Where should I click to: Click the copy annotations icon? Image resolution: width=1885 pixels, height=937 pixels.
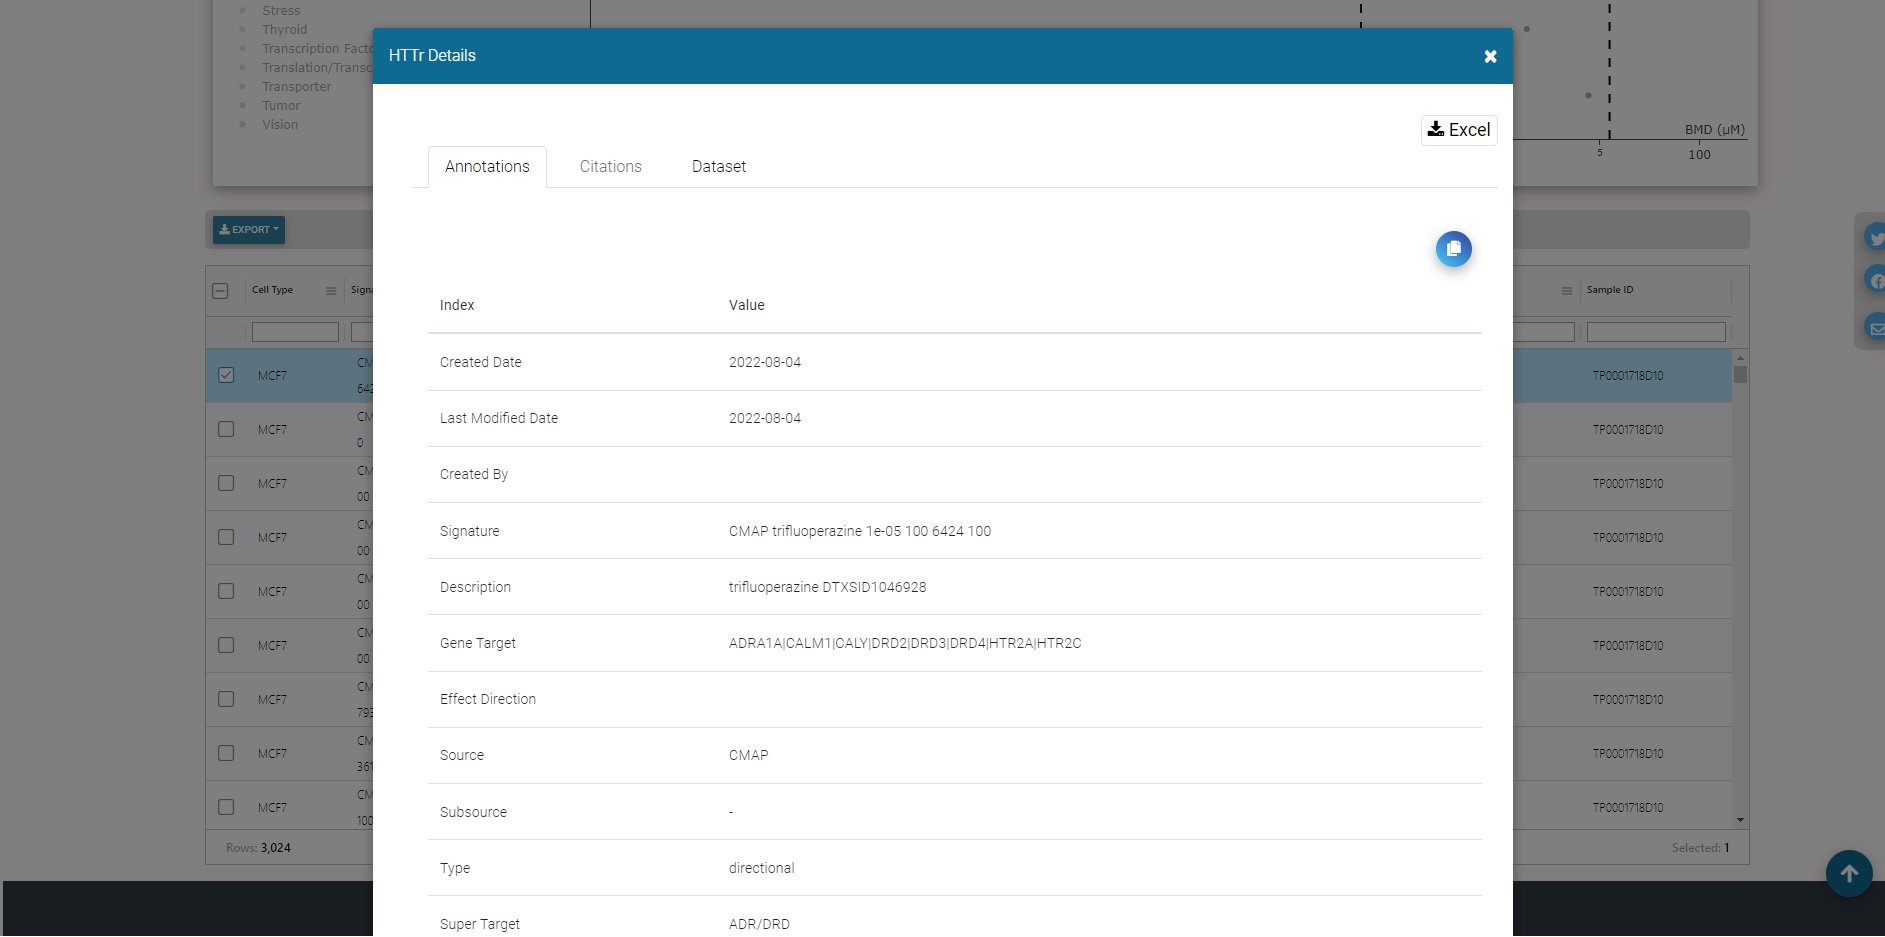point(1453,248)
